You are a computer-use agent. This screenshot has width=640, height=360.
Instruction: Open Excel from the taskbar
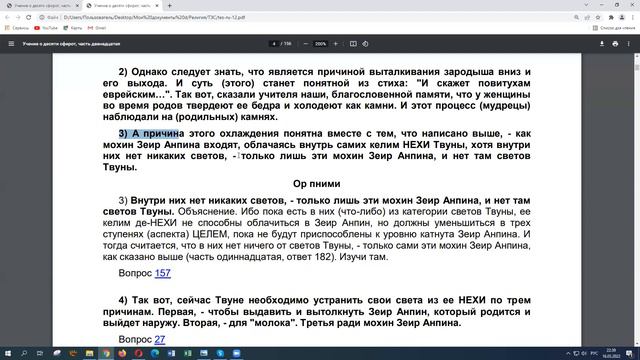tap(188, 353)
